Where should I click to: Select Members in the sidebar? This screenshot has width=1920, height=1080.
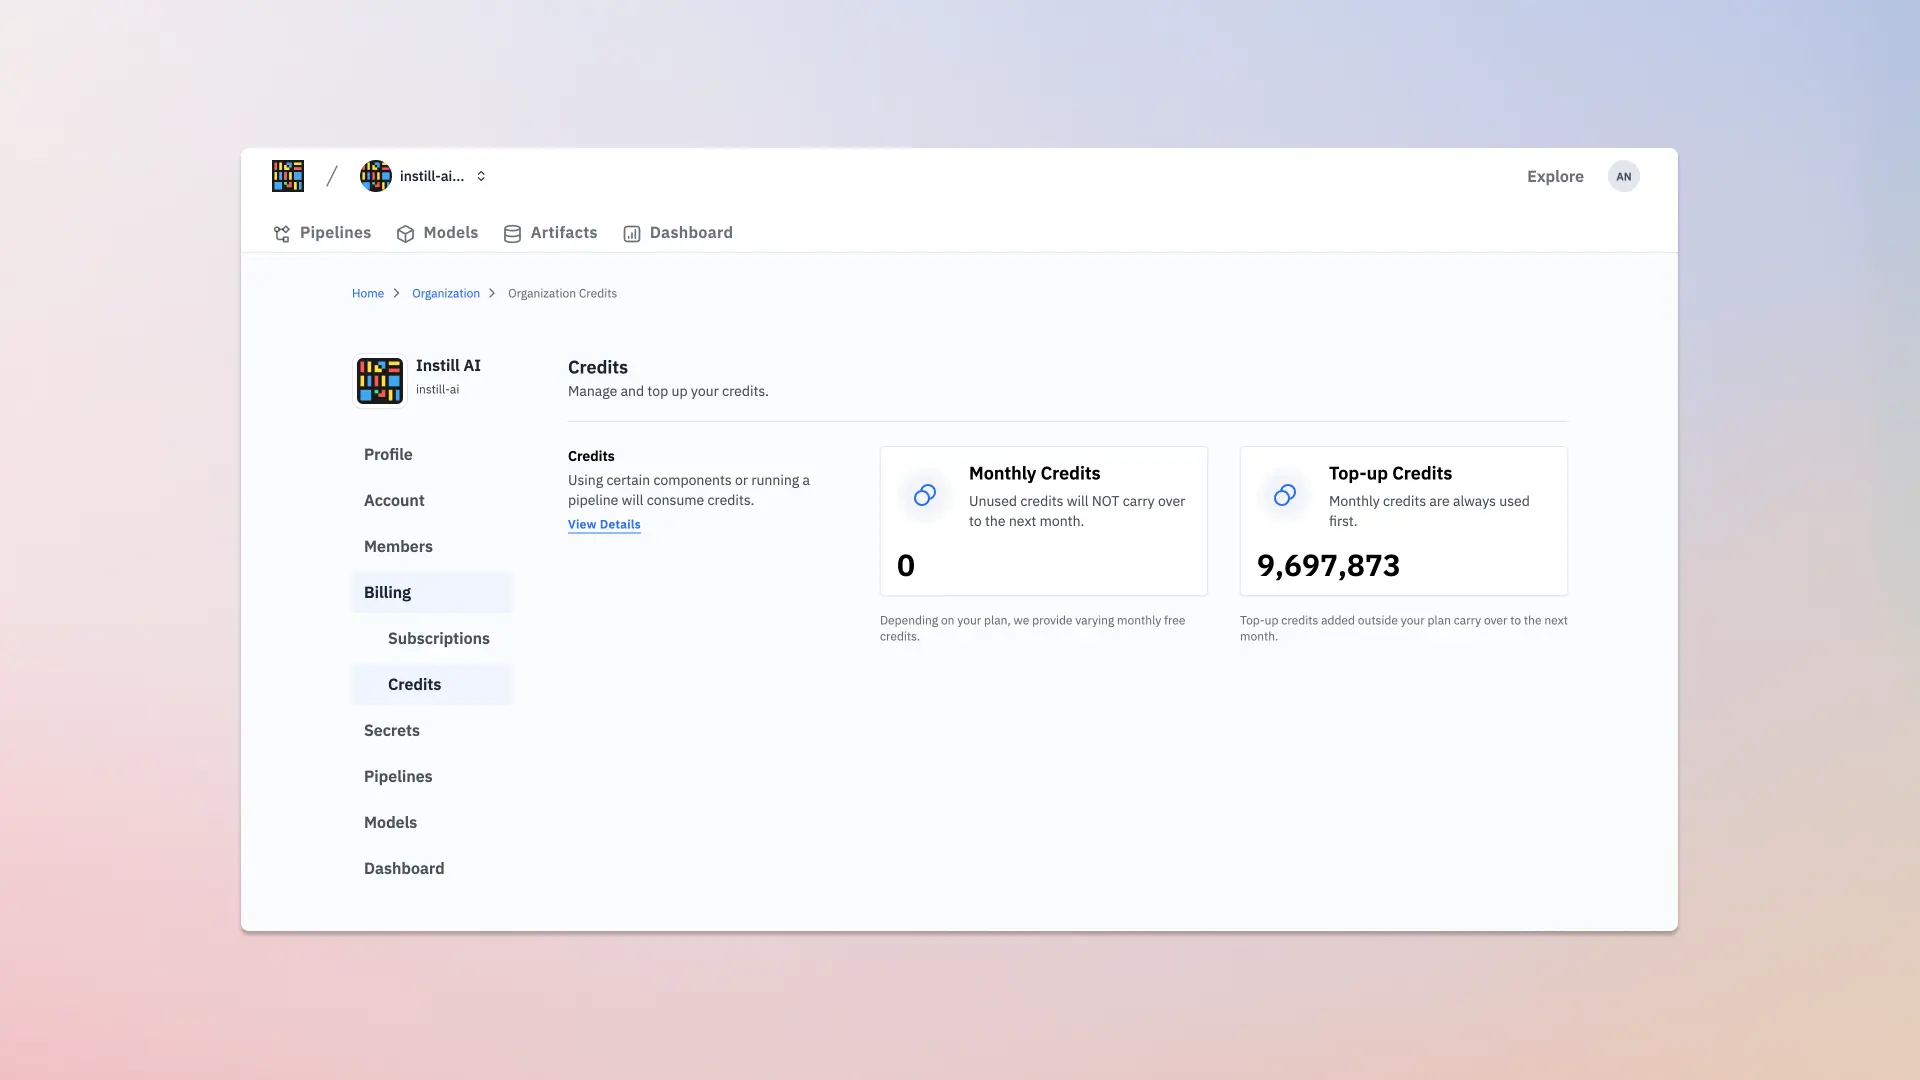[432, 546]
